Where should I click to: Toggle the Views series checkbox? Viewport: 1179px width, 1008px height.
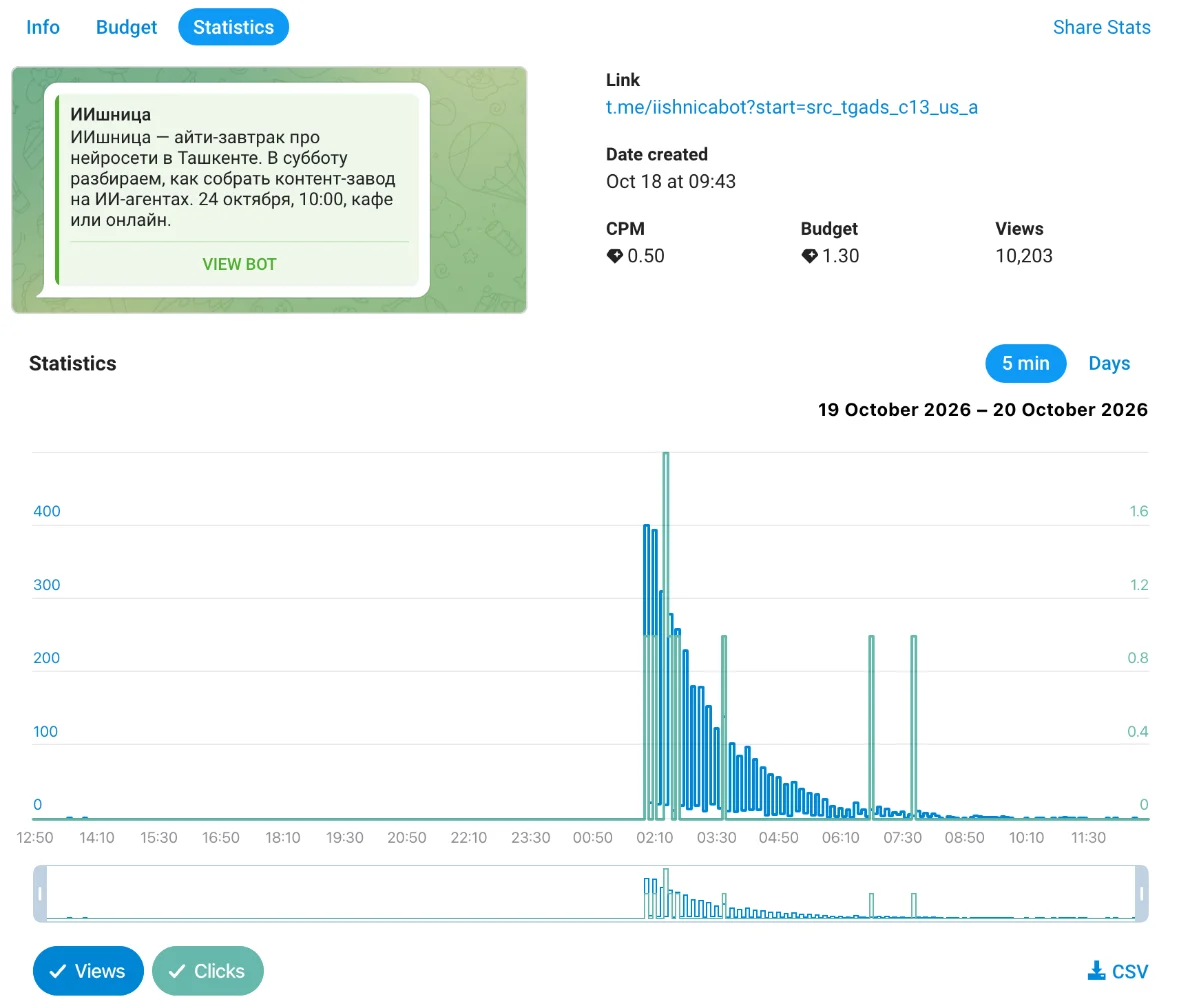click(x=88, y=970)
